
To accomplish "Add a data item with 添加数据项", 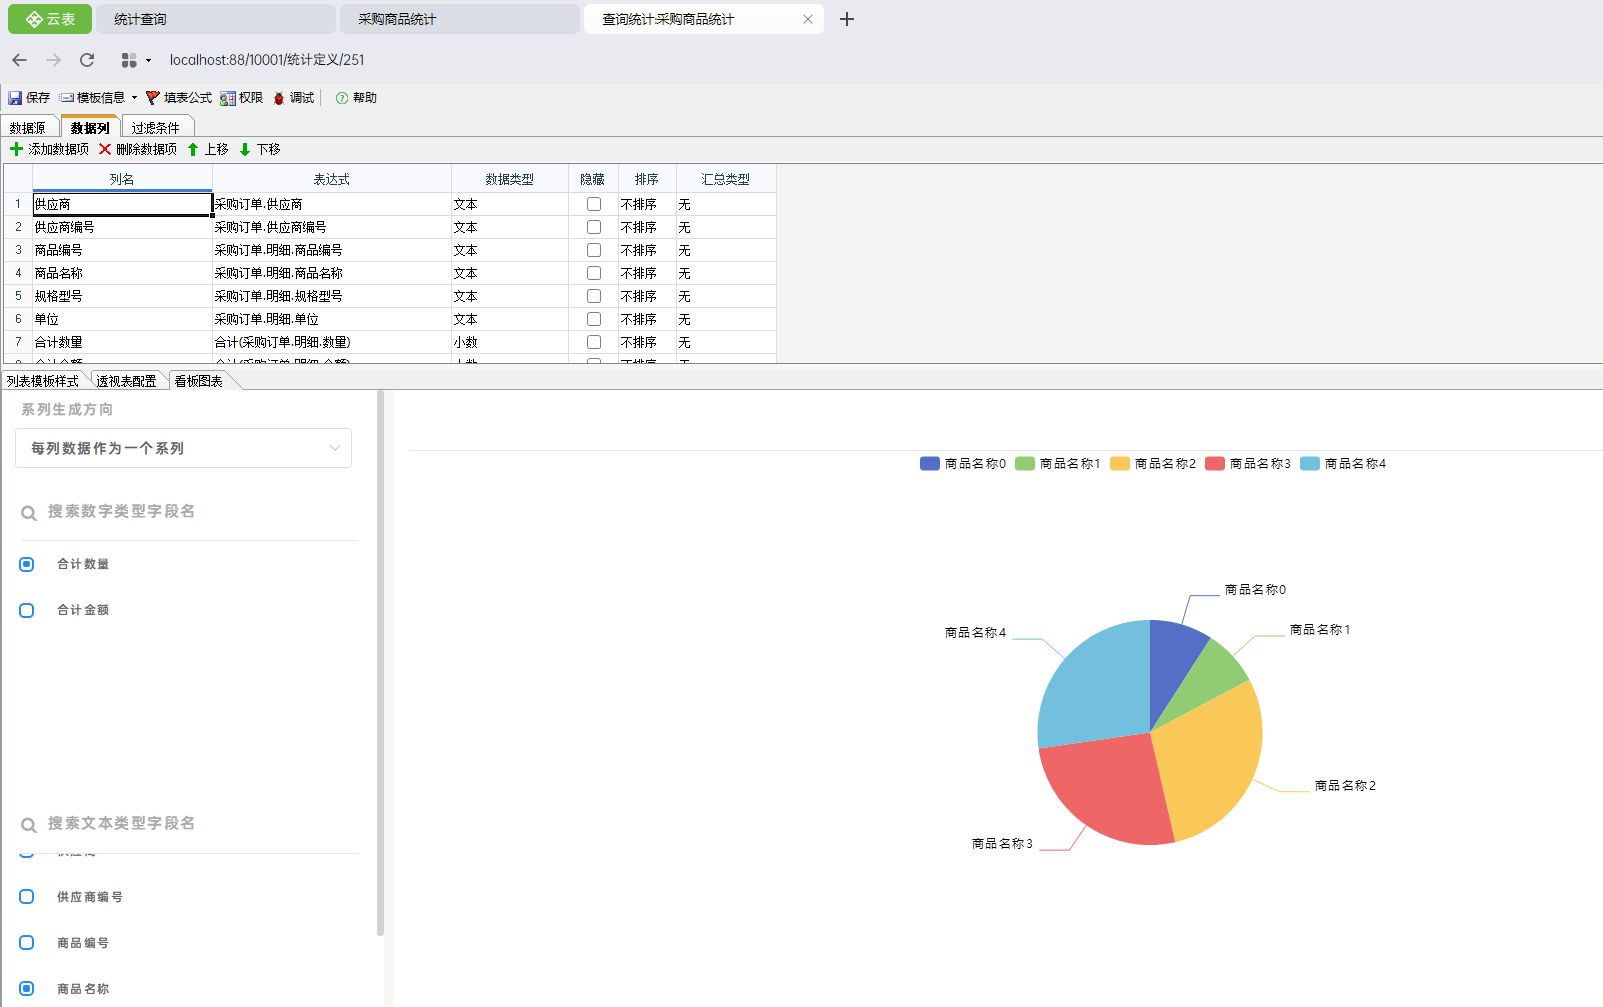I will click(x=49, y=149).
